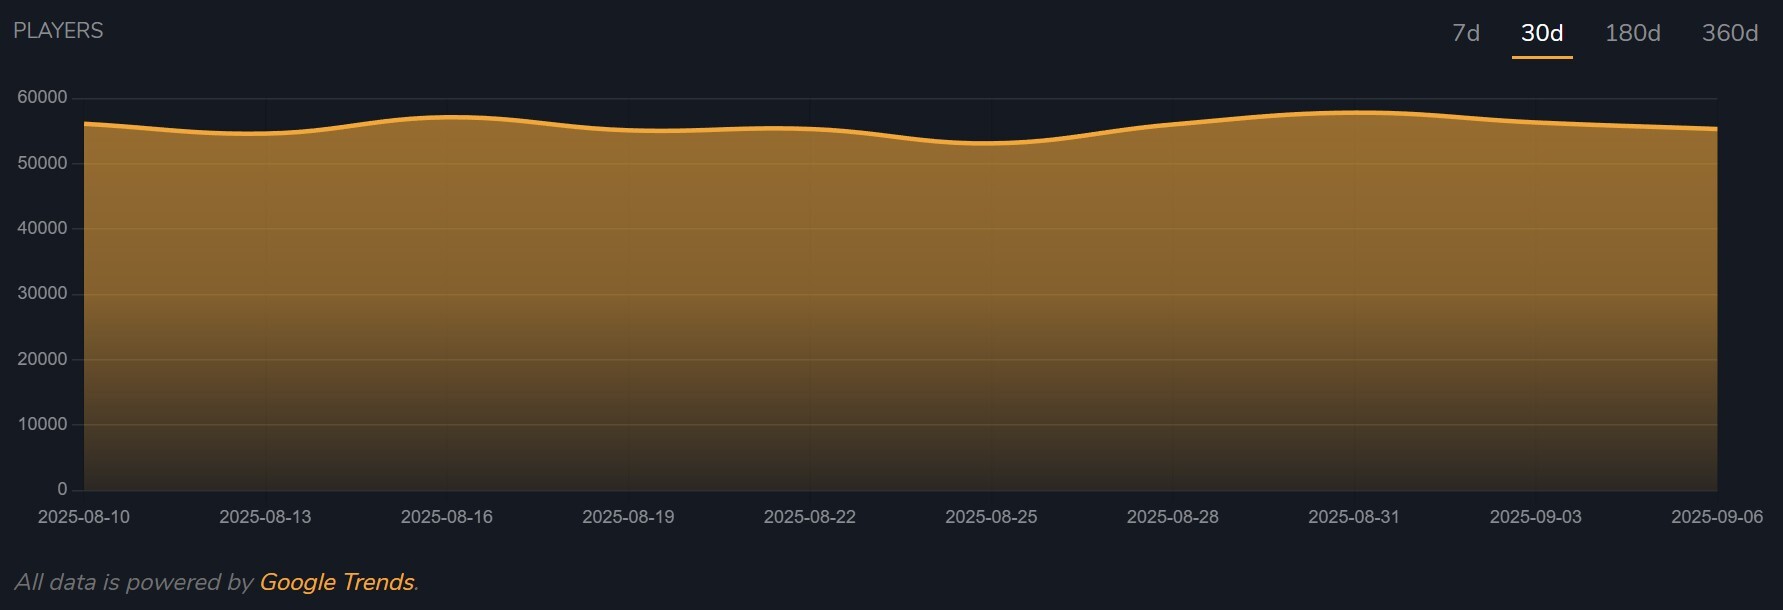Click the 'All data is powered by' text
Viewport: 1783px width, 610px height.
[134, 582]
